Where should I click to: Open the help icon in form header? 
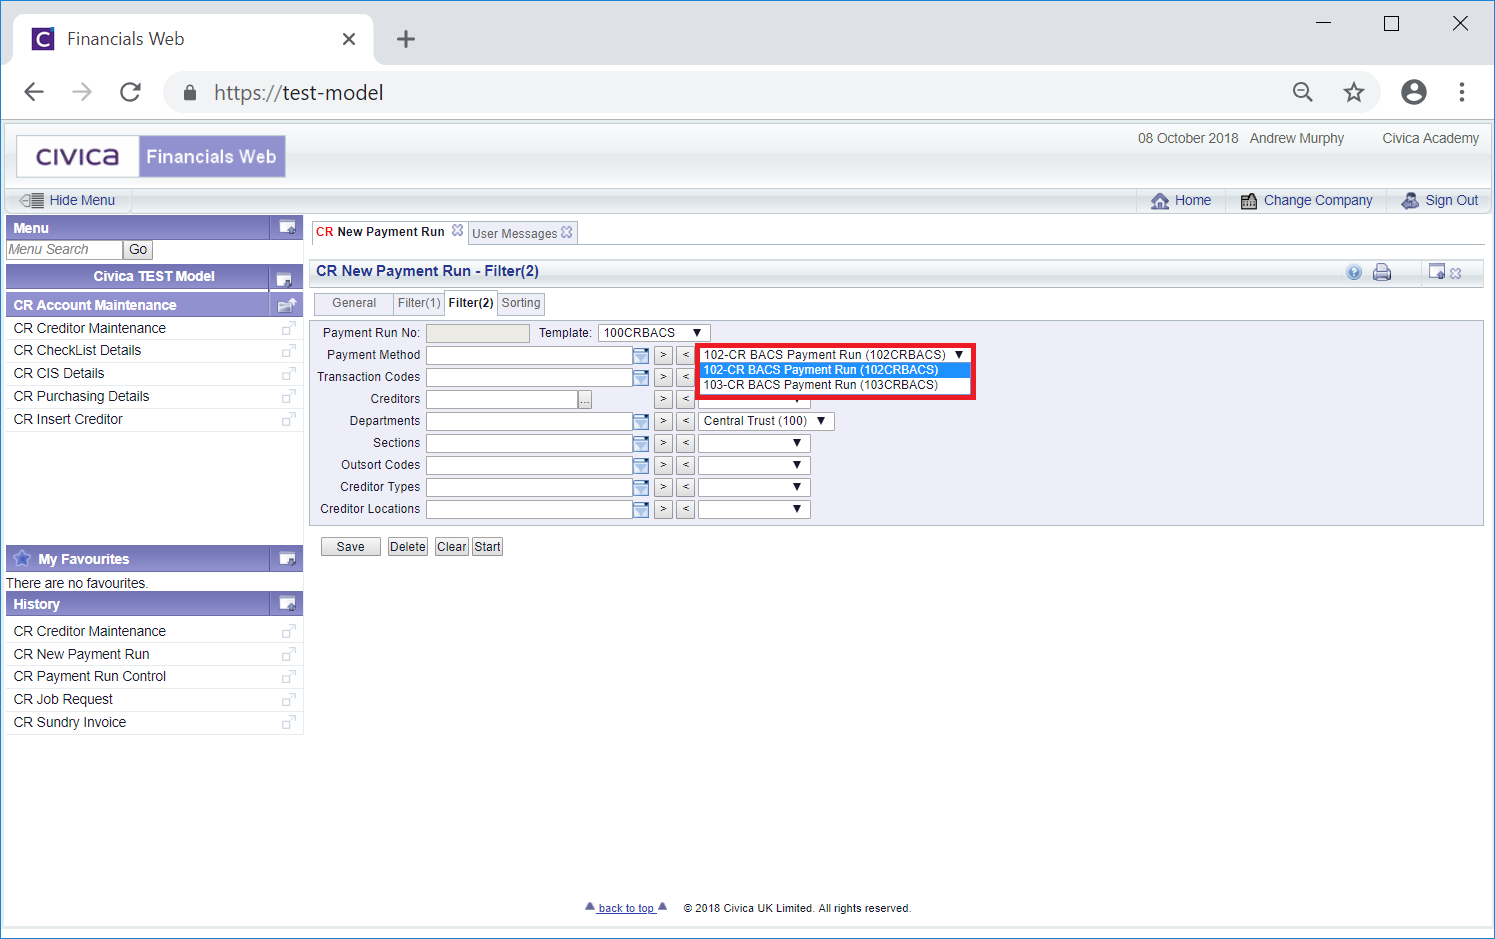pos(1354,272)
